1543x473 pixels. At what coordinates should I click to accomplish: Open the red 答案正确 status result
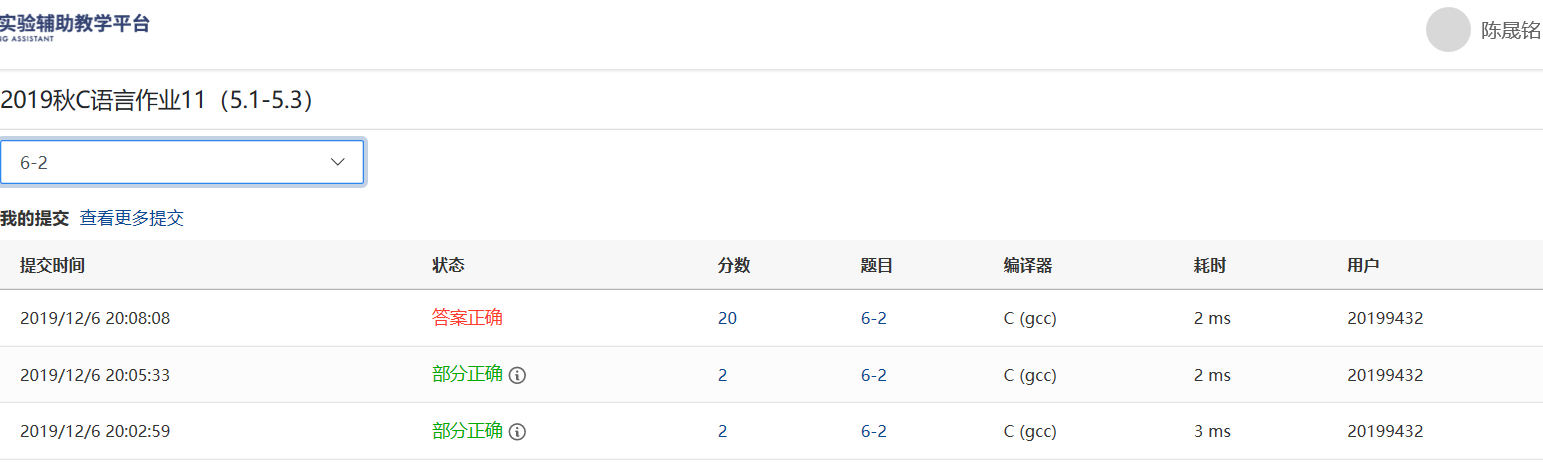coord(467,318)
